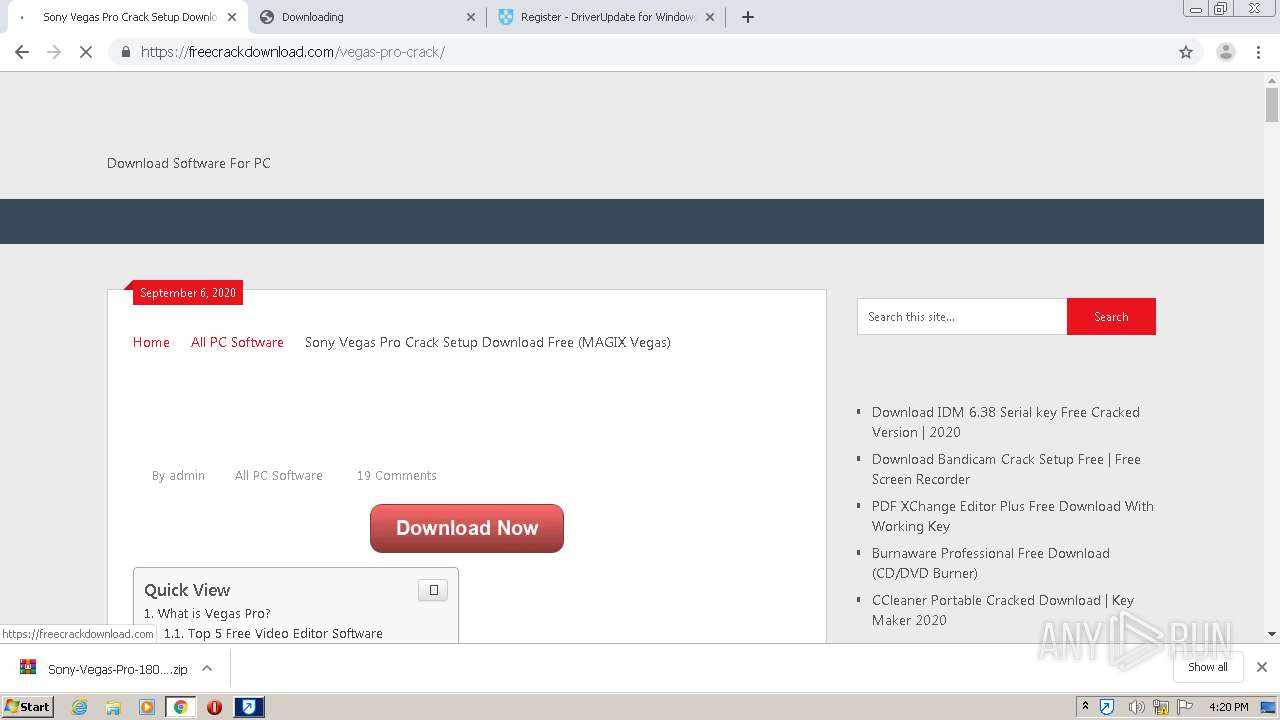
Task: Switch to Chrome in taskbar
Action: (180, 707)
